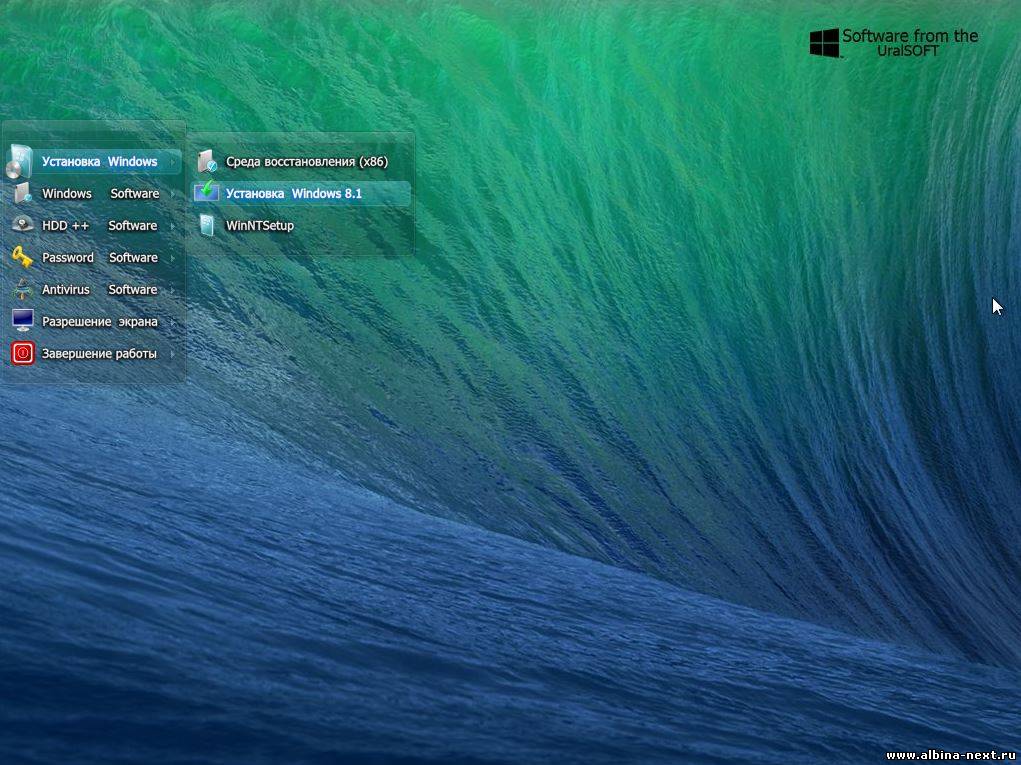Image resolution: width=1021 pixels, height=765 pixels.
Task: Expand the arrow next to Завершение работы
Action: click(173, 354)
